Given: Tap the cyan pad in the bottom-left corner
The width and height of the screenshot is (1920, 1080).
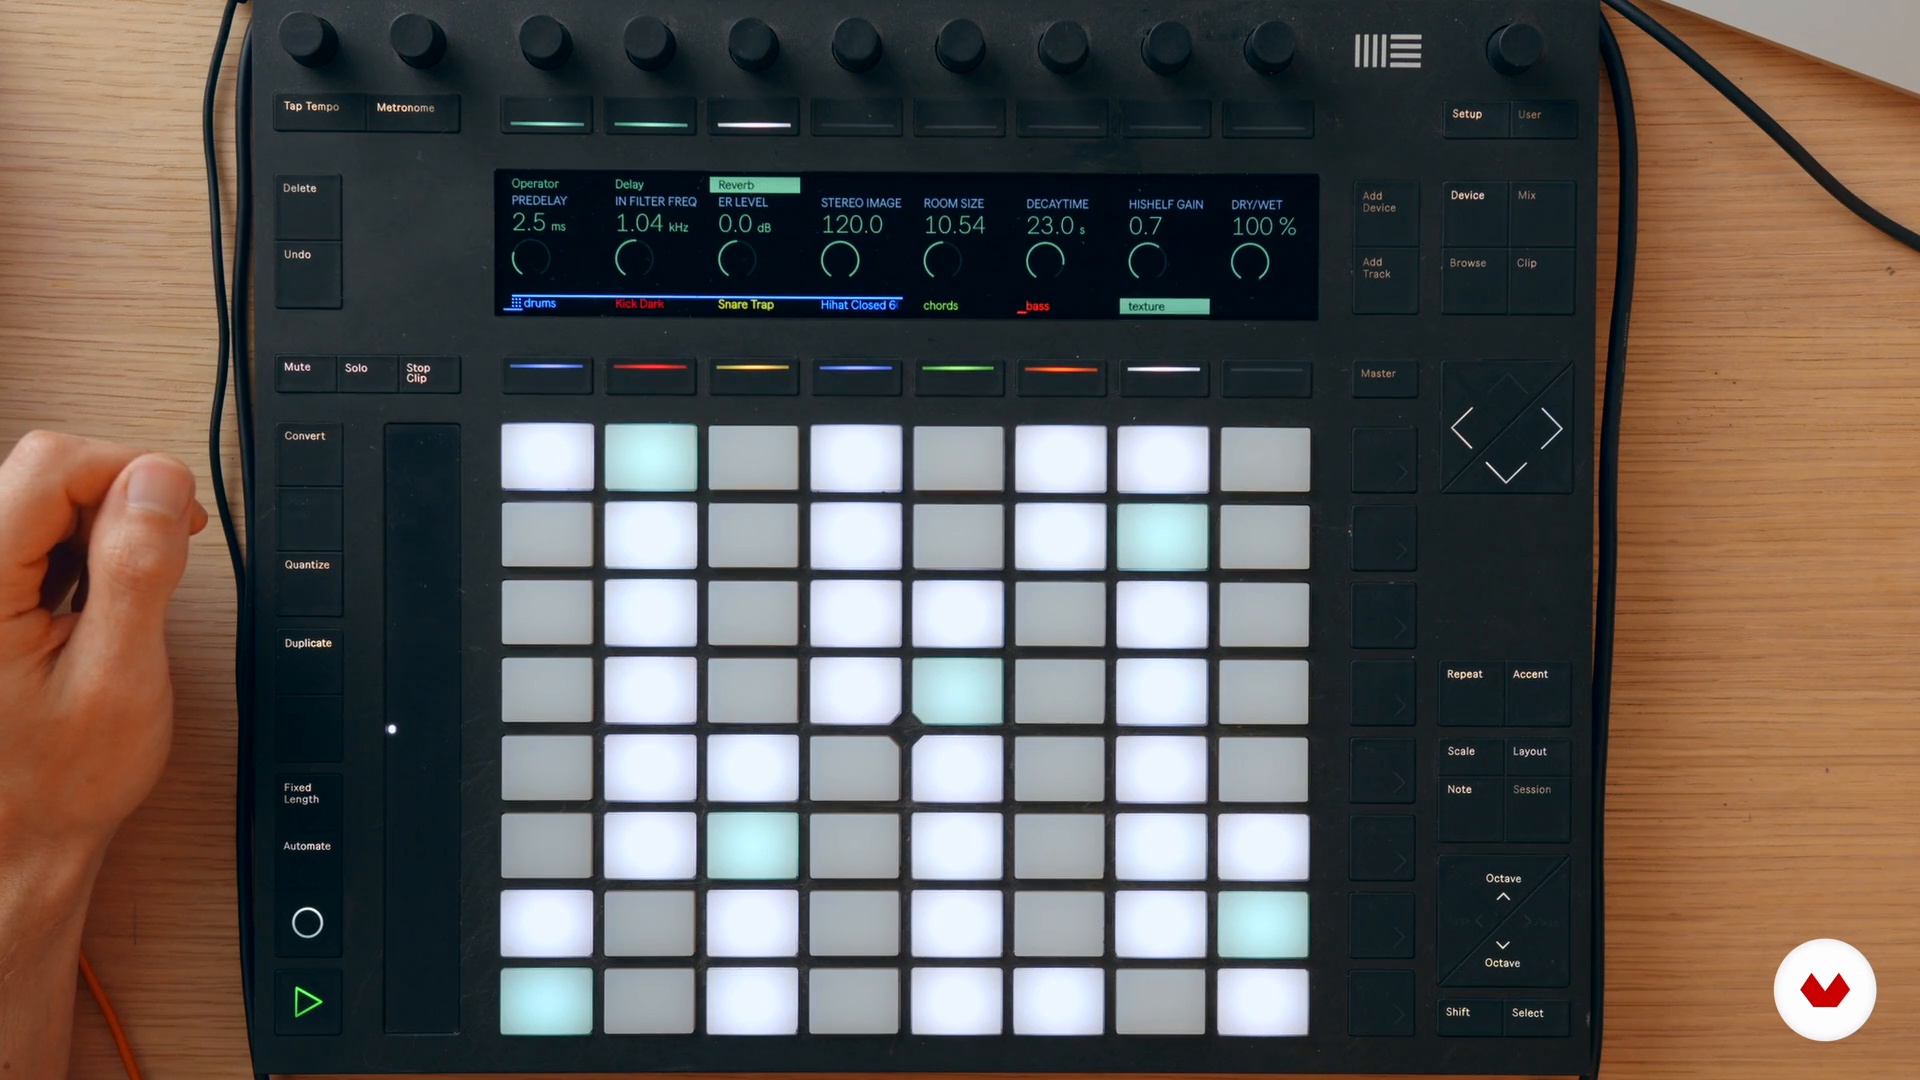Looking at the screenshot, I should pyautogui.click(x=546, y=1000).
